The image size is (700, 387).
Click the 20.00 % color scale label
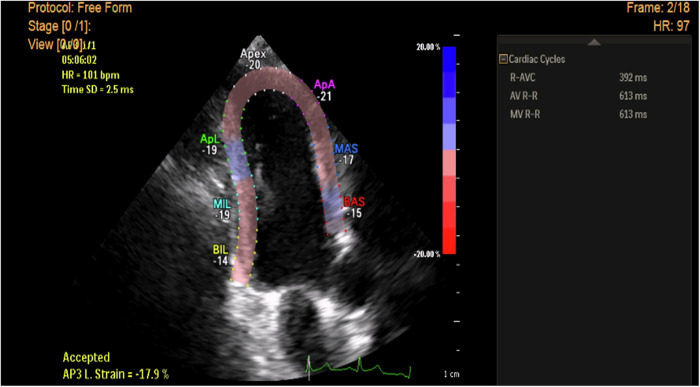[x=428, y=48]
